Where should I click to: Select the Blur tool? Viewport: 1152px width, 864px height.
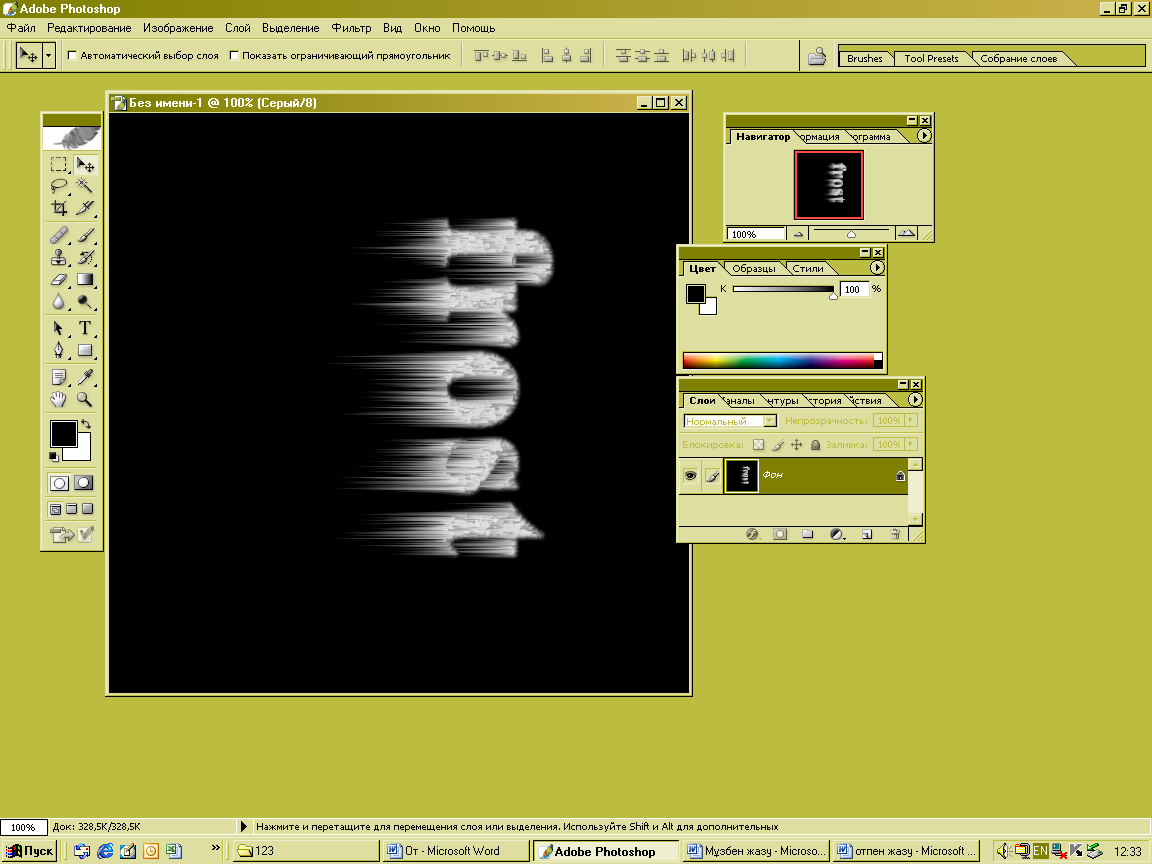pyautogui.click(x=59, y=301)
